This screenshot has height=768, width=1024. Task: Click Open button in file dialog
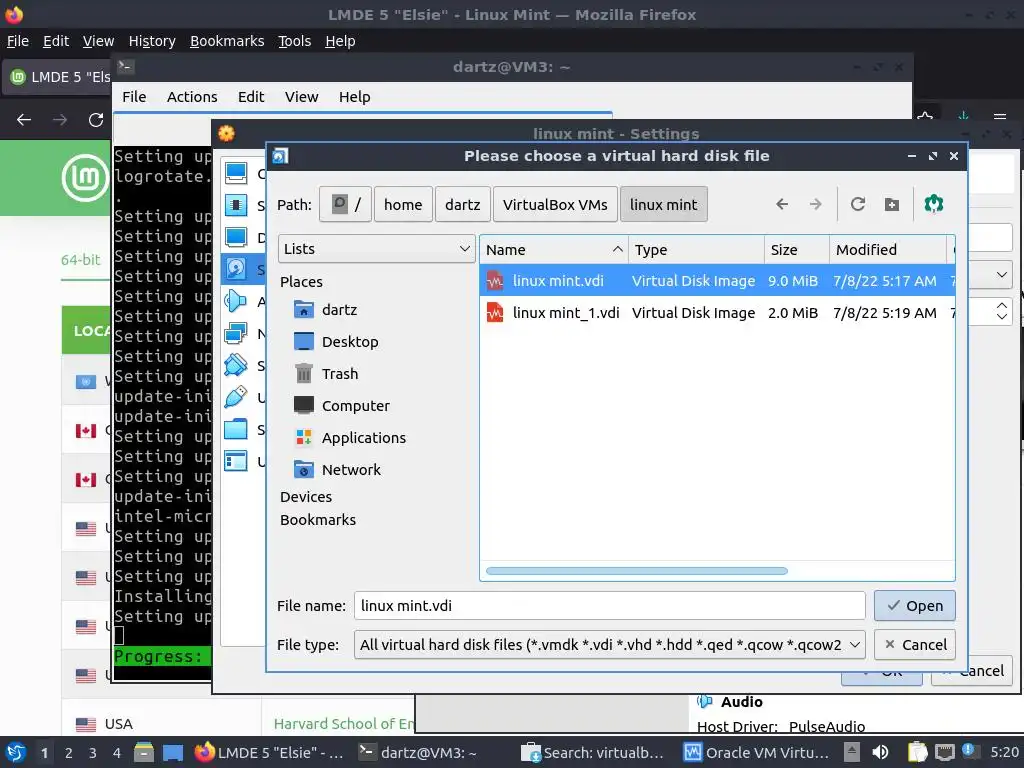pos(914,606)
